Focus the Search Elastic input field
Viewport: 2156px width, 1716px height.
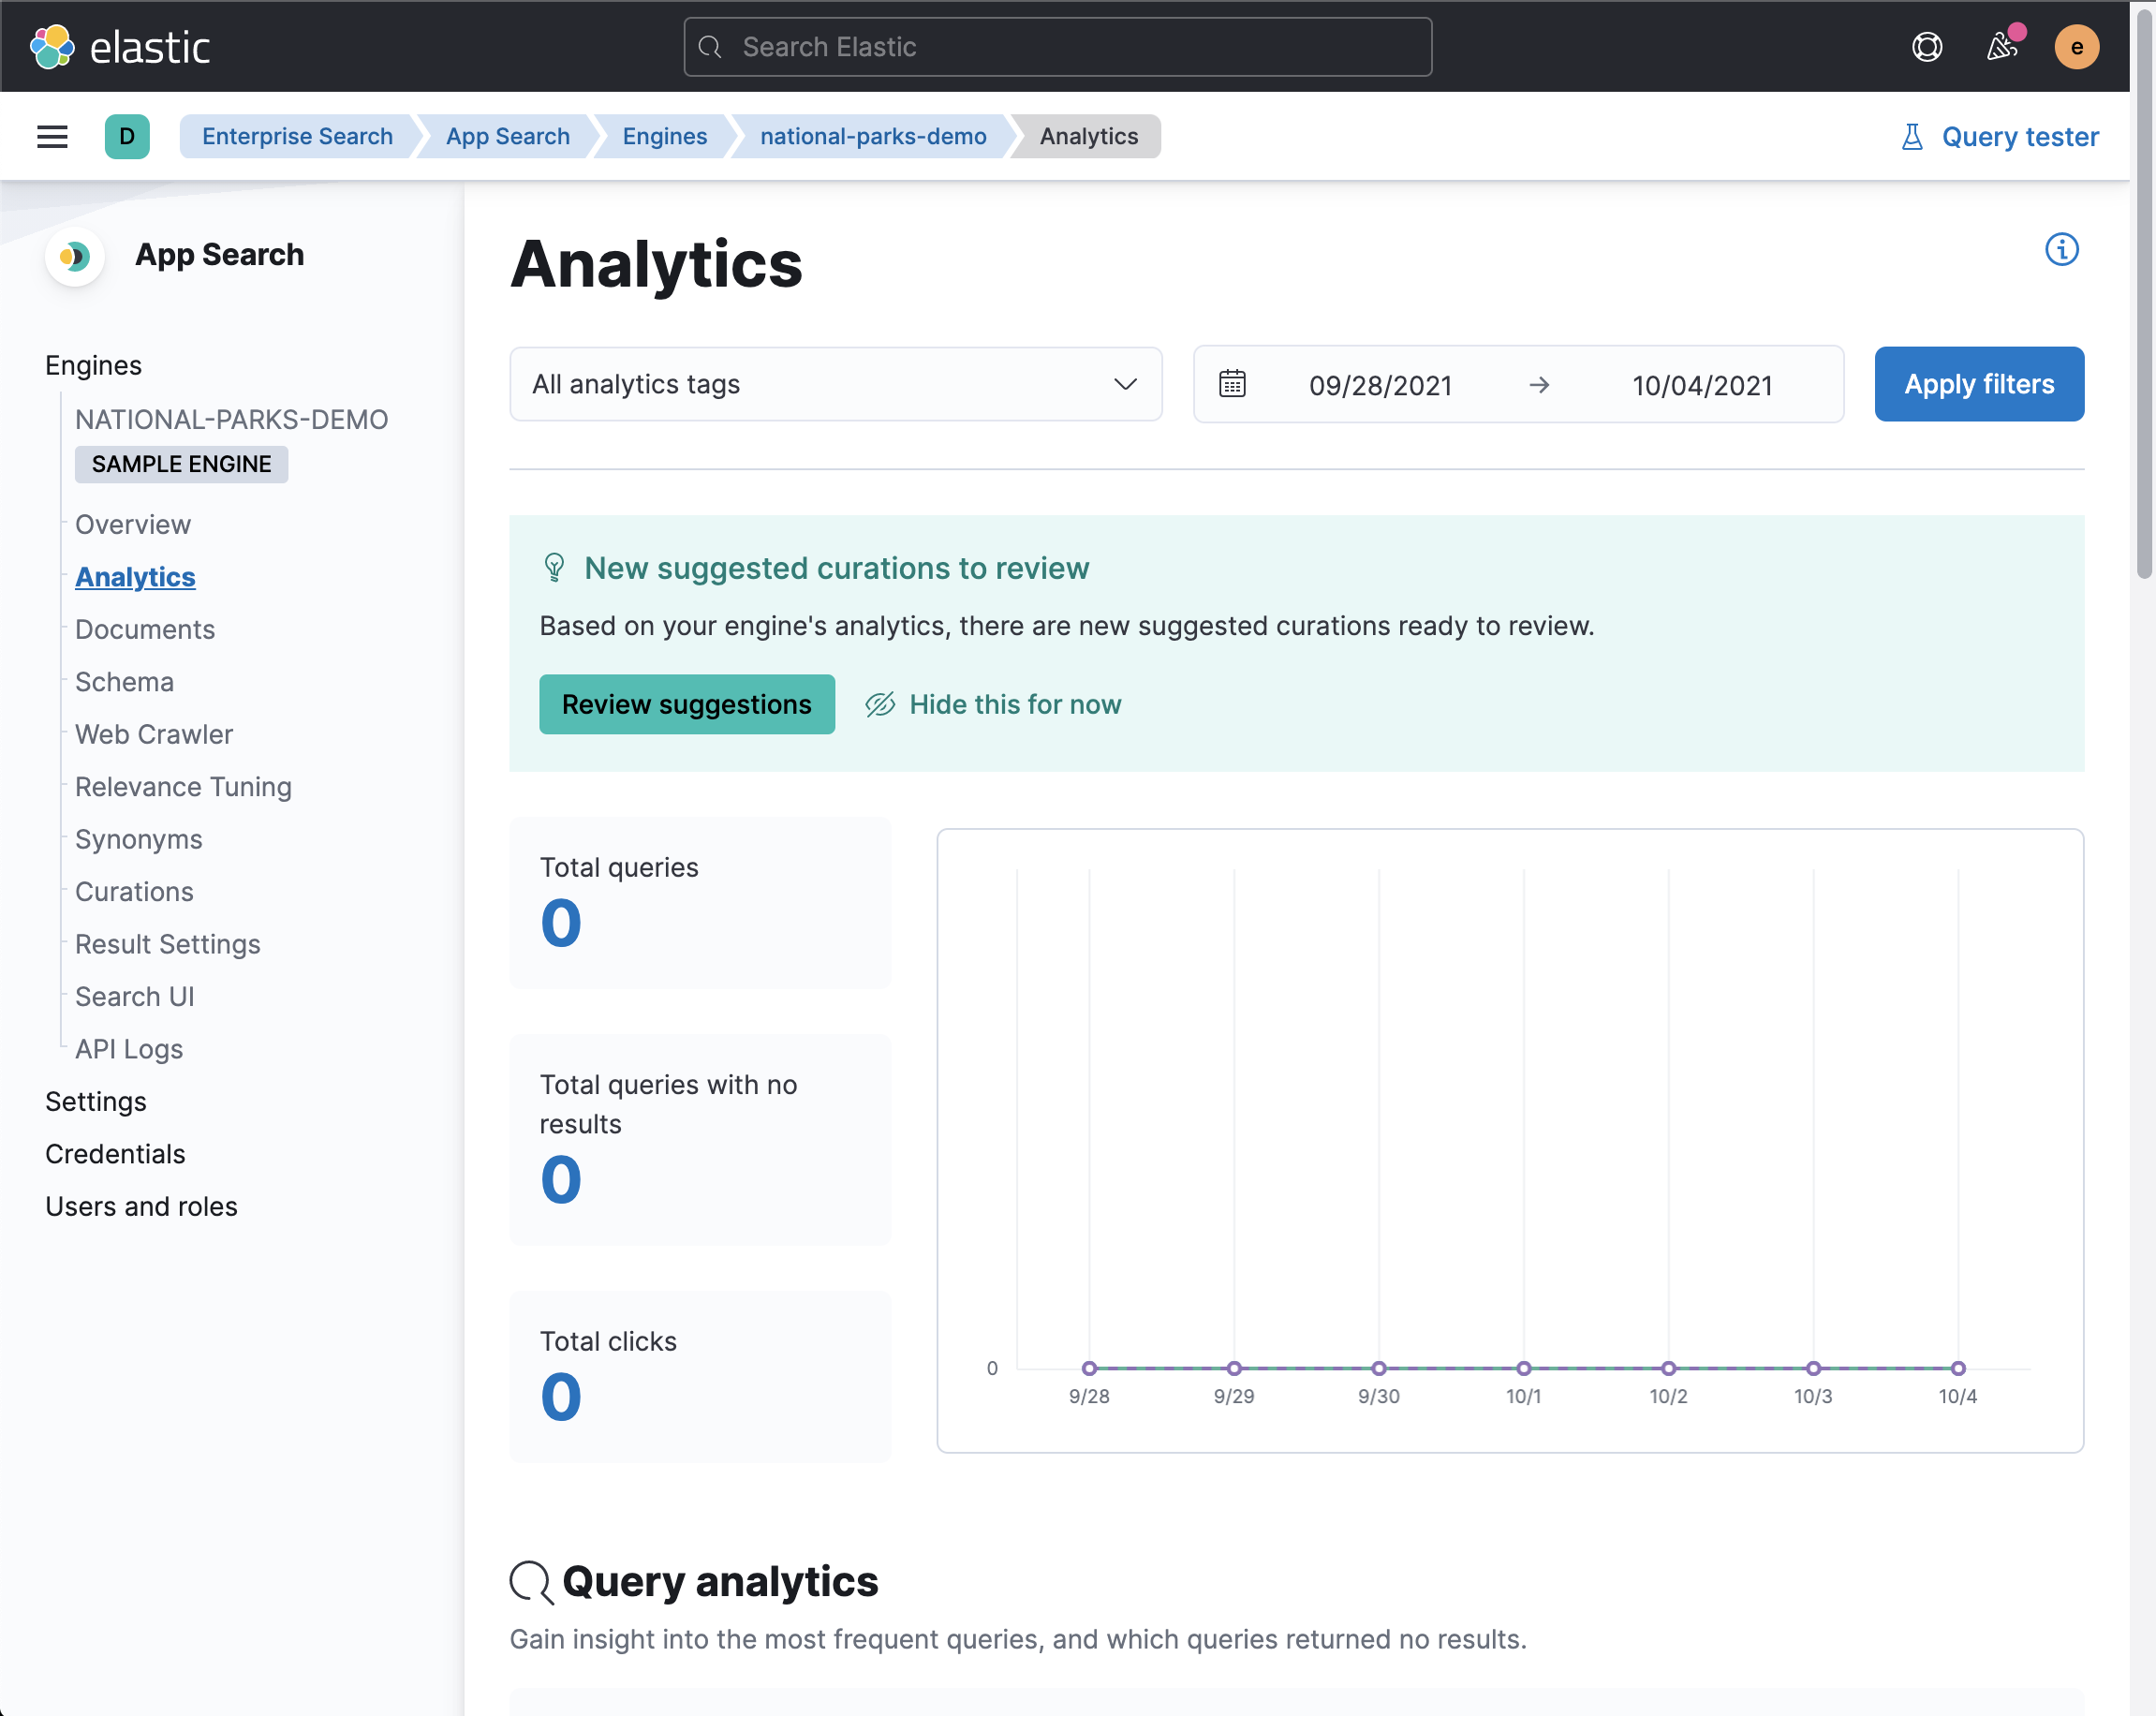1058,47
